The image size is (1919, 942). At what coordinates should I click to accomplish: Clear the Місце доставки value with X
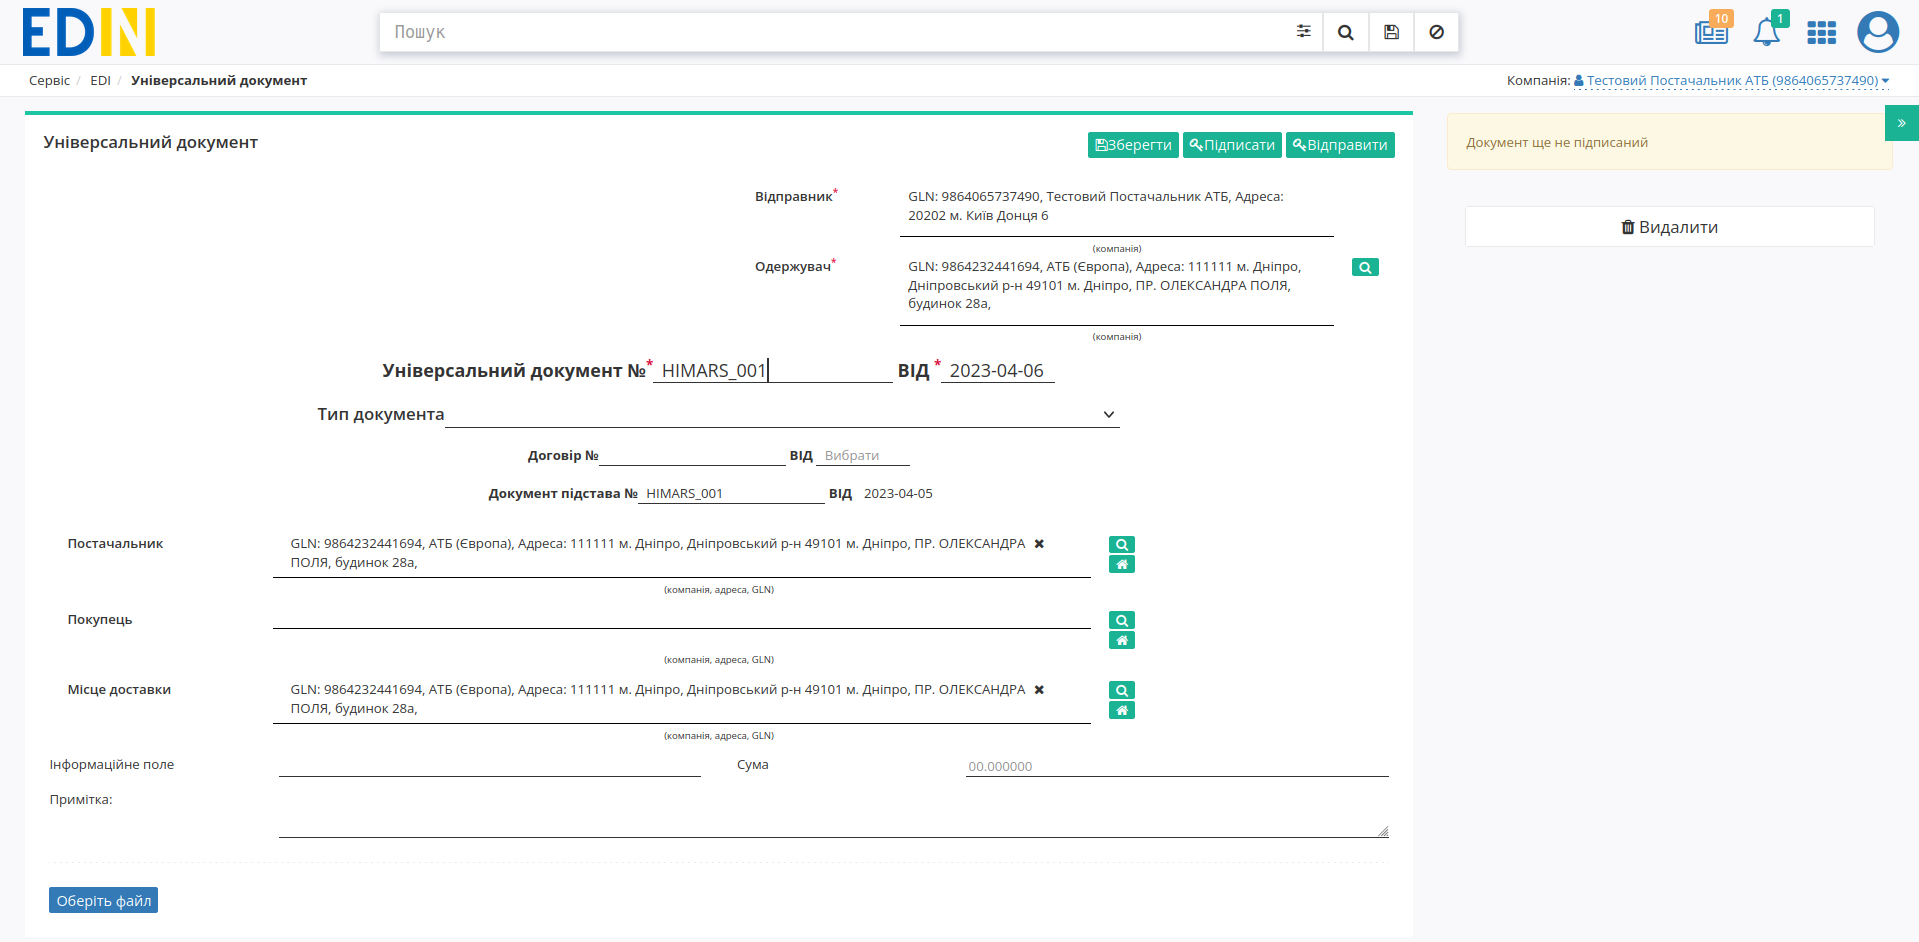click(x=1039, y=690)
